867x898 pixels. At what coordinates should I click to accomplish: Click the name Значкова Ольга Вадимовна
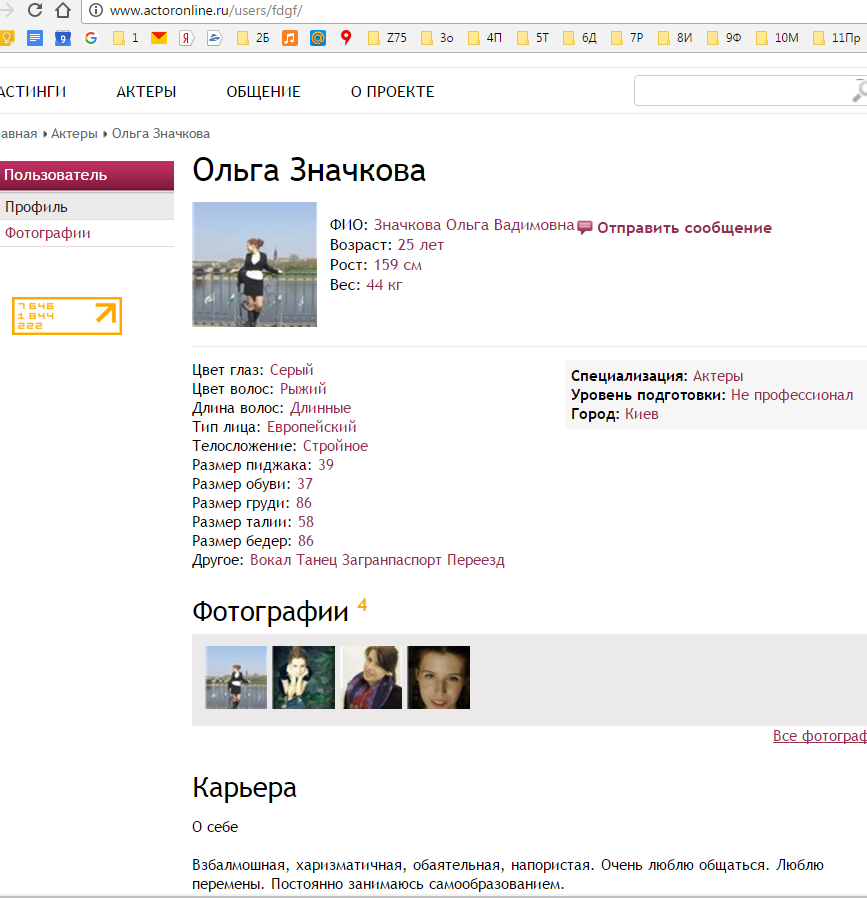474,225
